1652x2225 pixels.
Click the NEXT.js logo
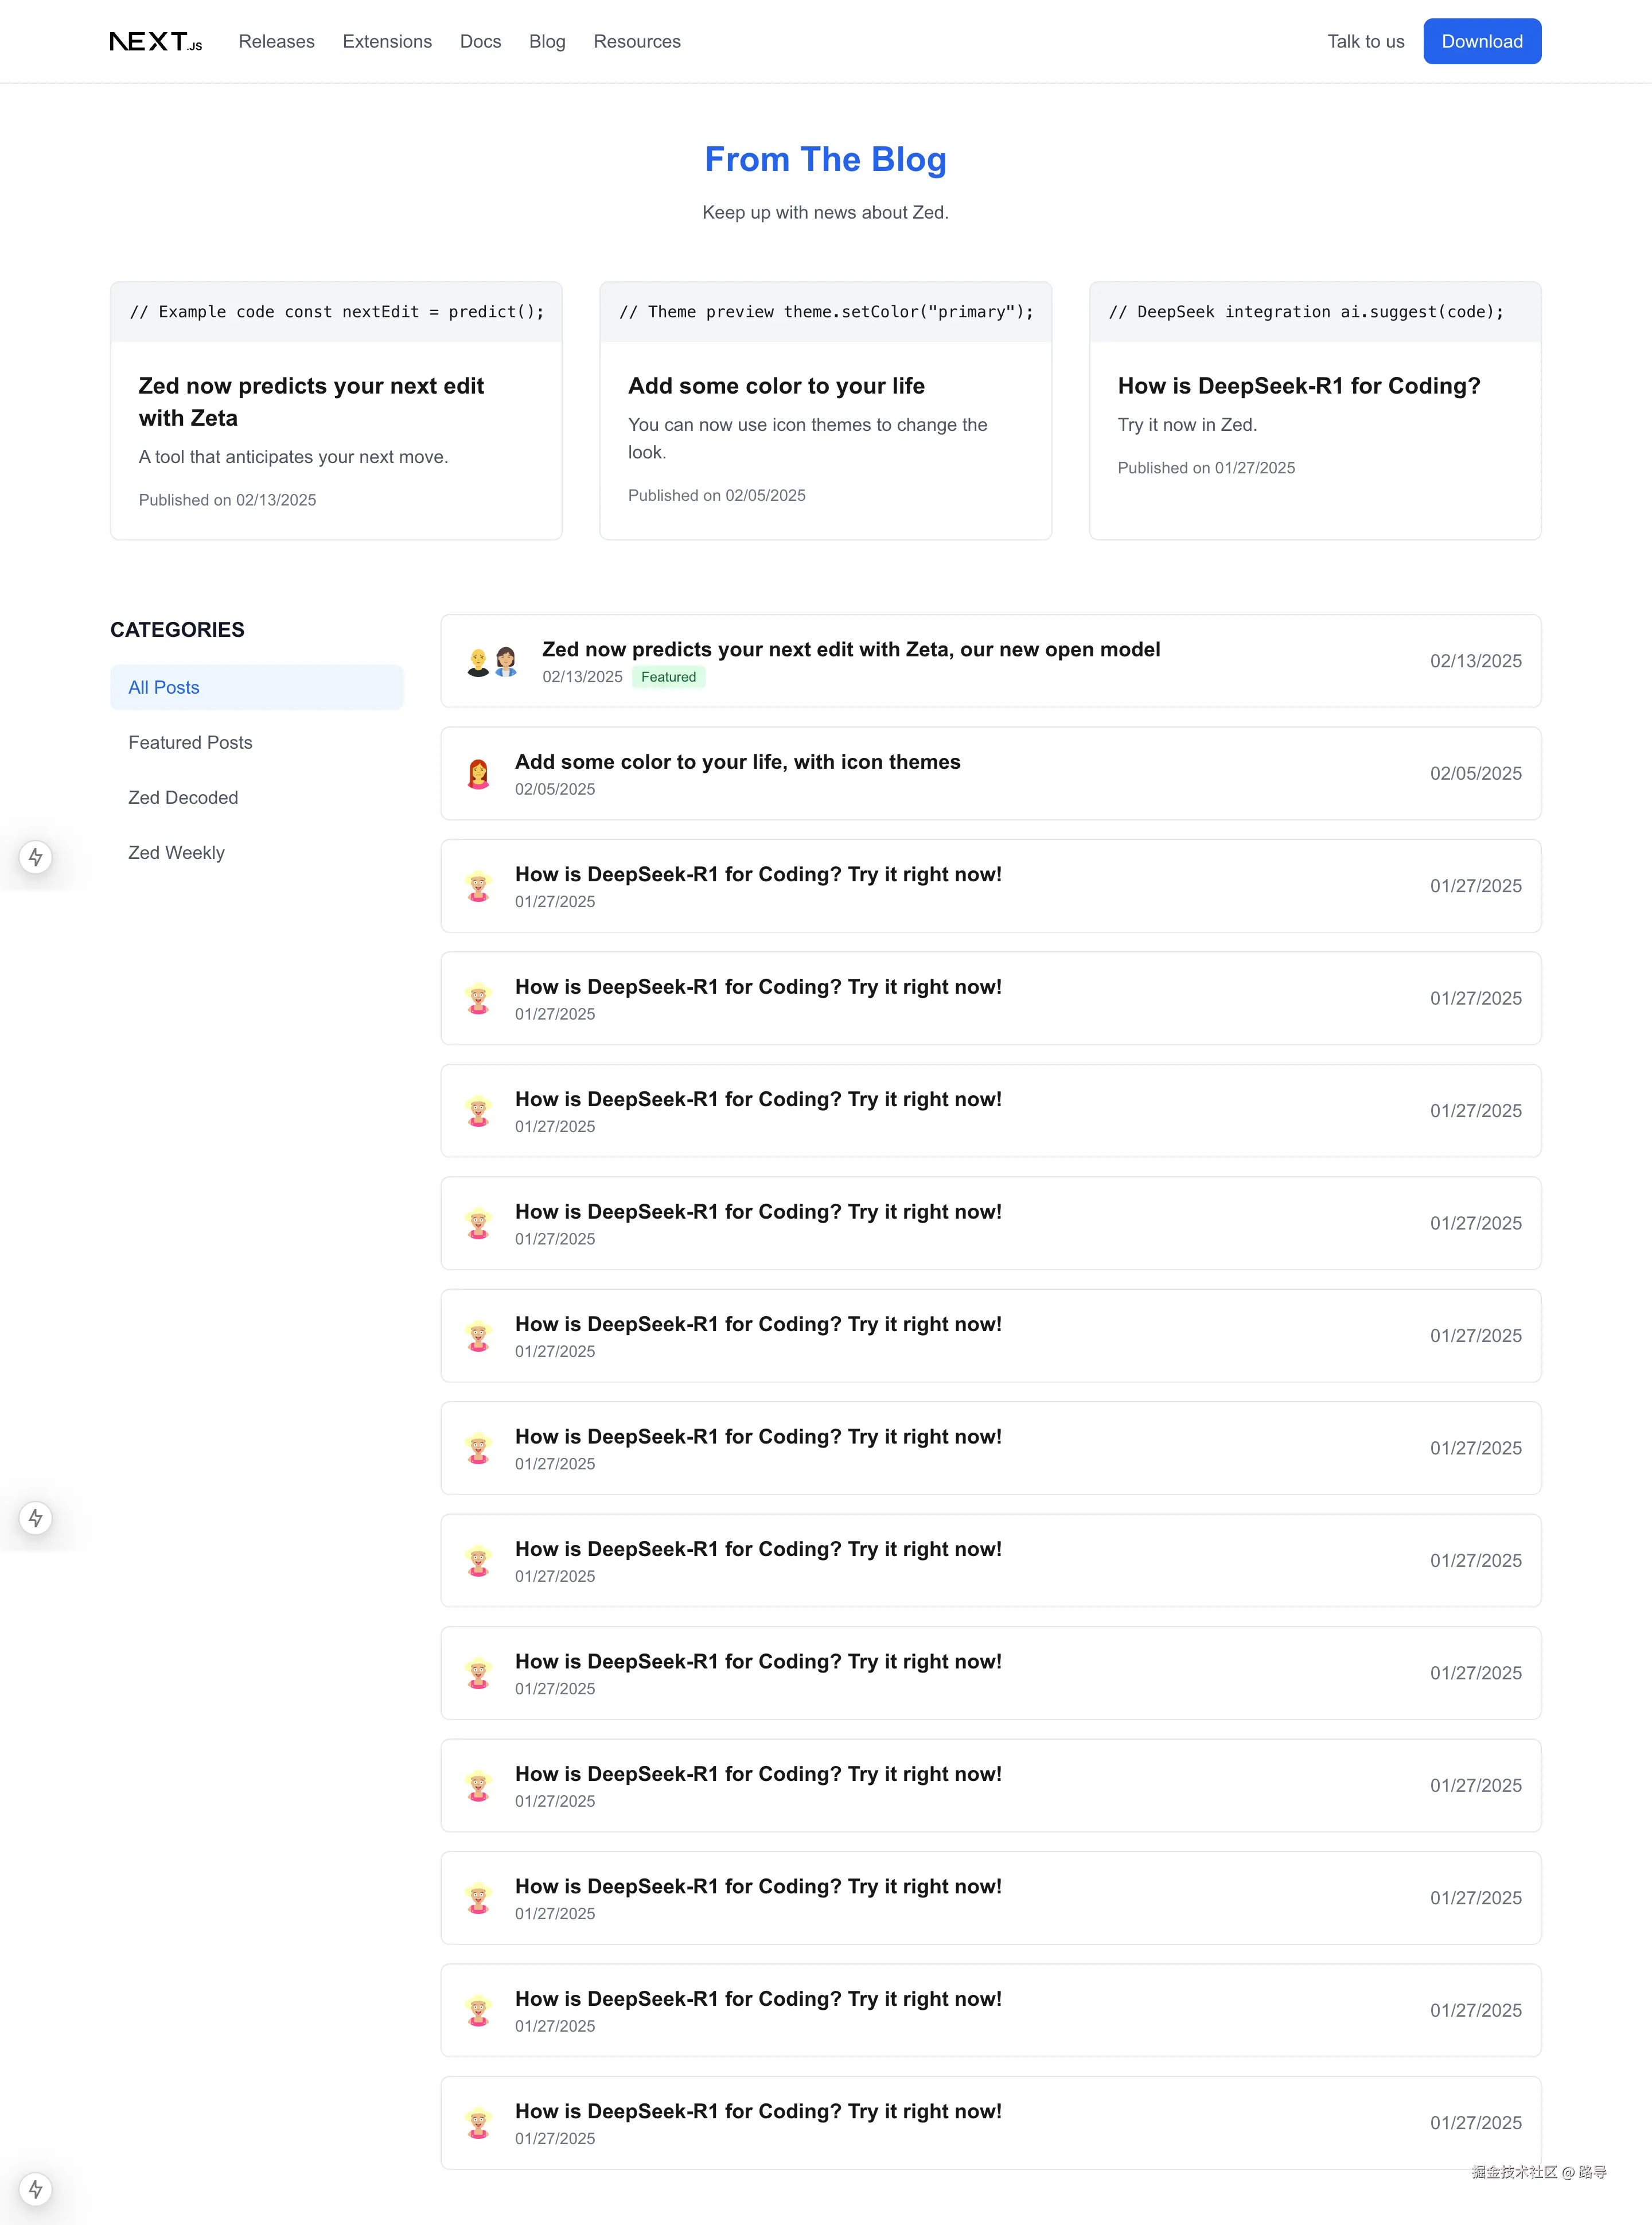click(x=156, y=41)
